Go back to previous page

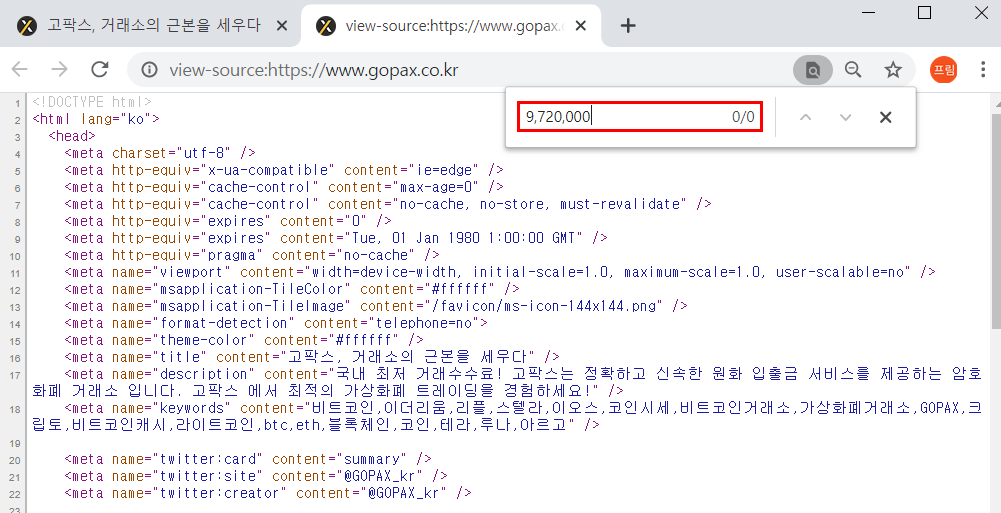pos(20,70)
